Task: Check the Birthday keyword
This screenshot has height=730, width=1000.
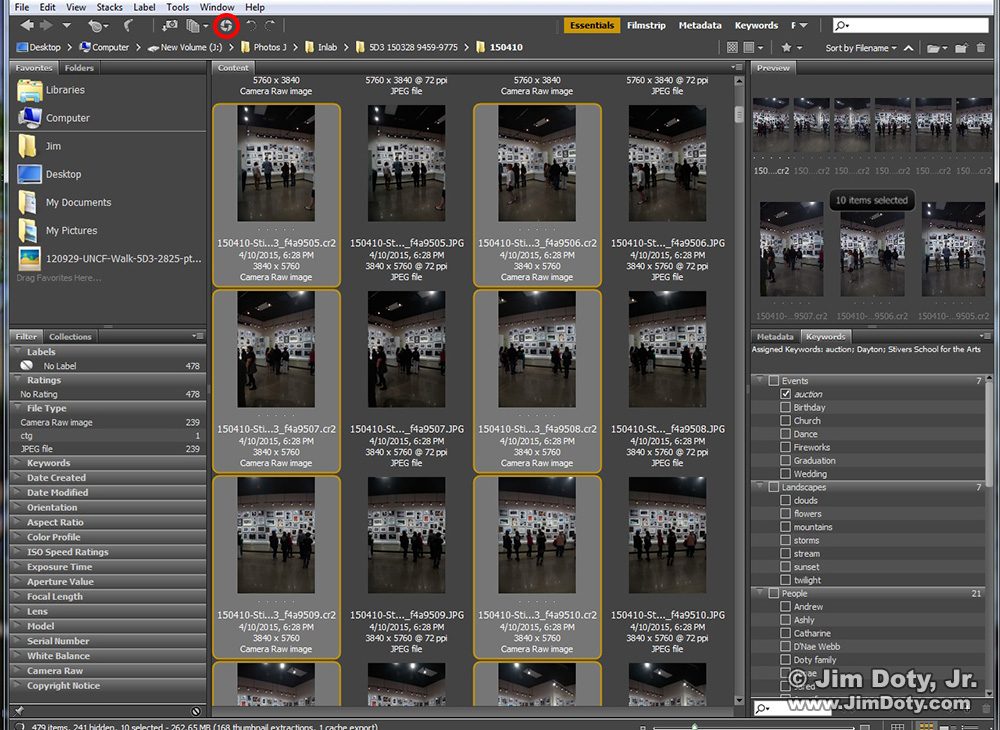Action: [786, 407]
